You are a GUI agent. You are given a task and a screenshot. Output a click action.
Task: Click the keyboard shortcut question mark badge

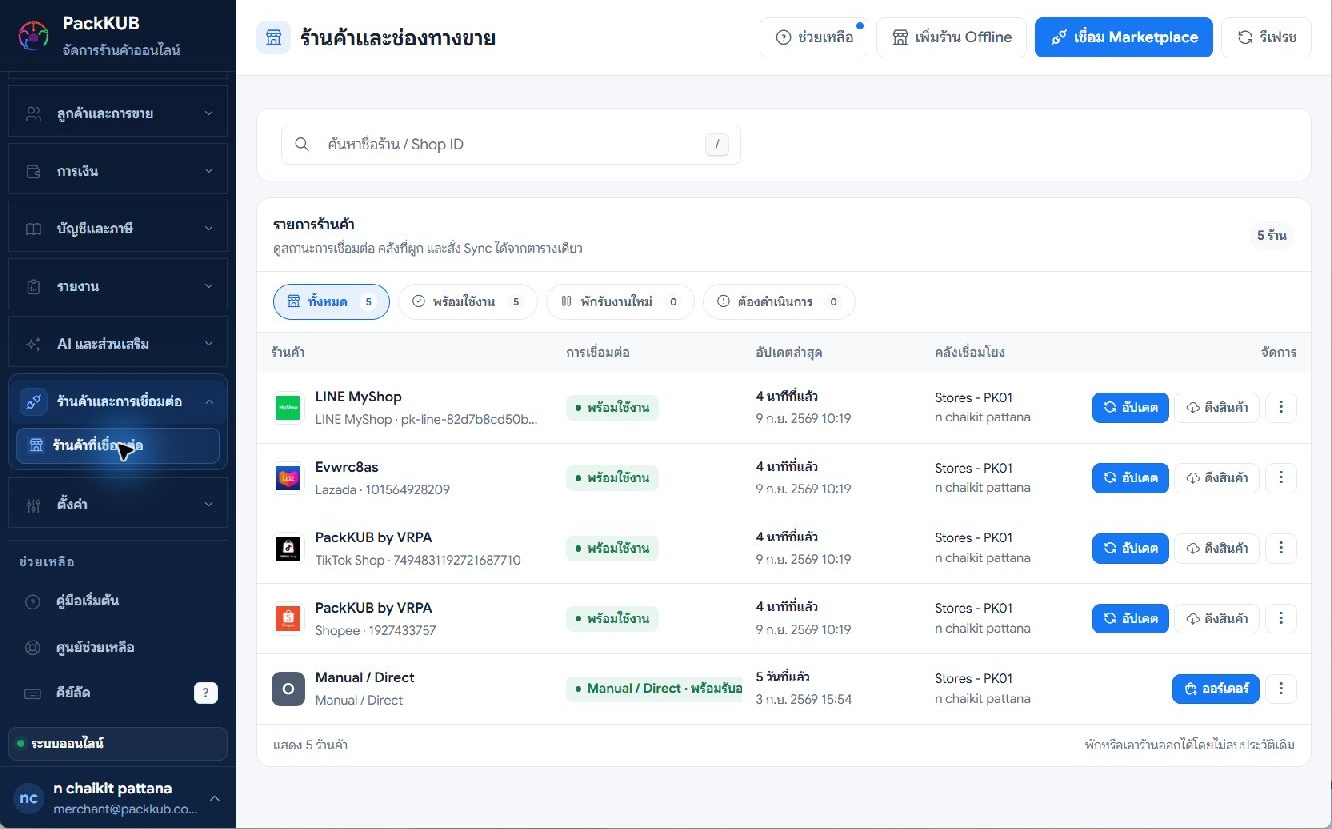(x=206, y=693)
